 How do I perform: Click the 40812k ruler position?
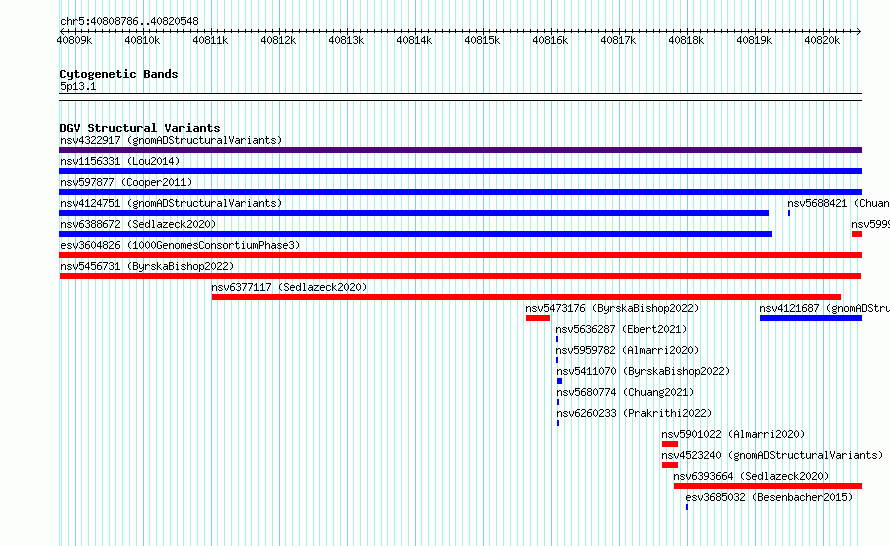[x=278, y=40]
